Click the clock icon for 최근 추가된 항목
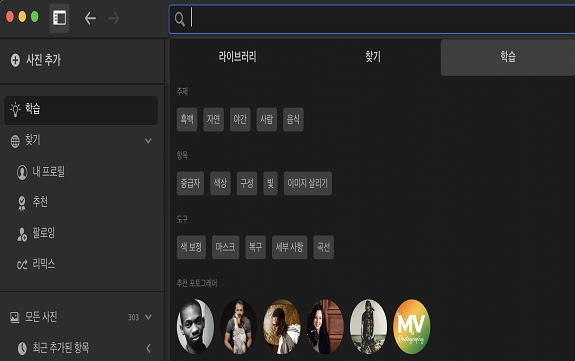The height and width of the screenshot is (361, 575). pos(22,348)
